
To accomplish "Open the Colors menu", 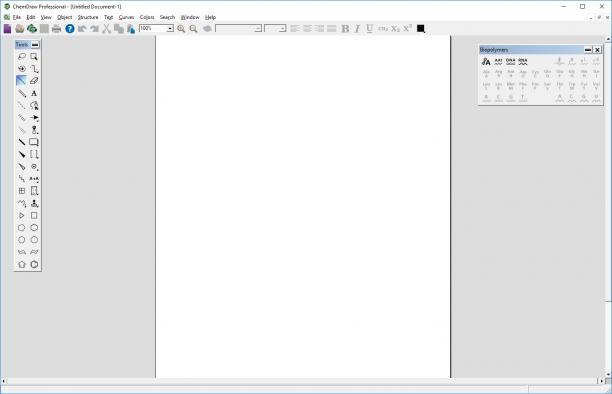I will pyautogui.click(x=147, y=17).
